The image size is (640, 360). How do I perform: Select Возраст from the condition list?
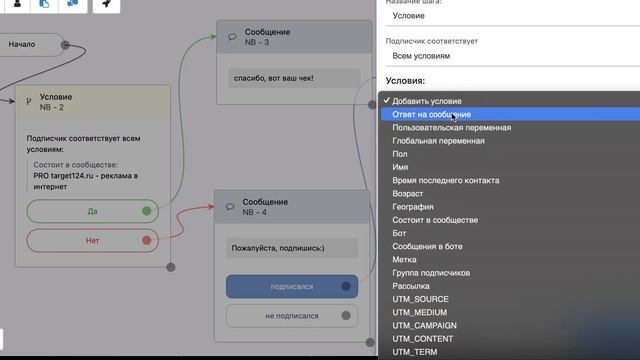pos(510,193)
